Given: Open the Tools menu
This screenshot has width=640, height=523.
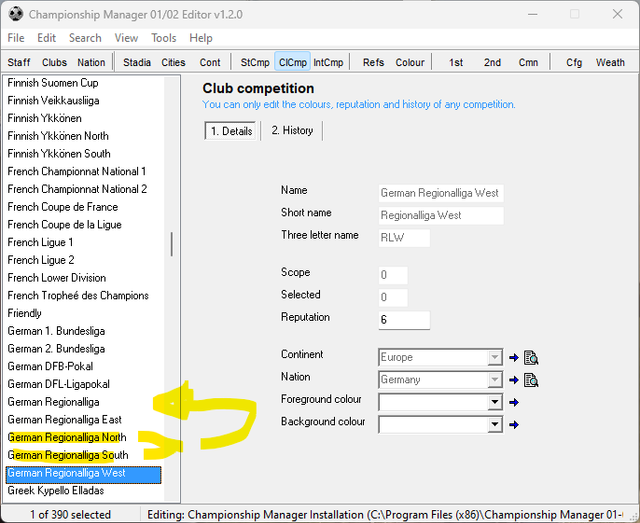Looking at the screenshot, I should click(164, 38).
